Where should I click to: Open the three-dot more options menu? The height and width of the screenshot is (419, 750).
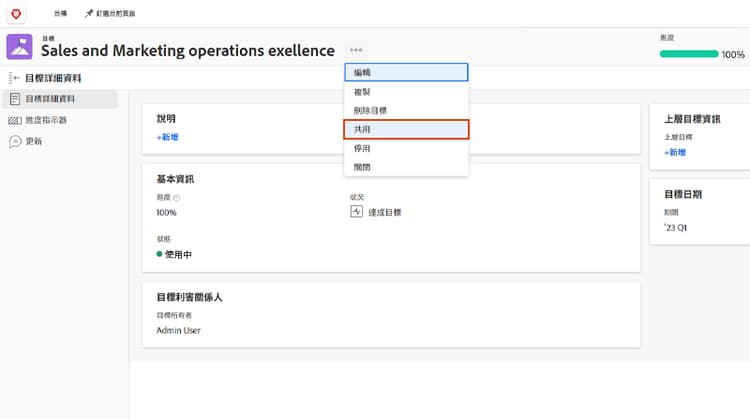click(x=356, y=49)
